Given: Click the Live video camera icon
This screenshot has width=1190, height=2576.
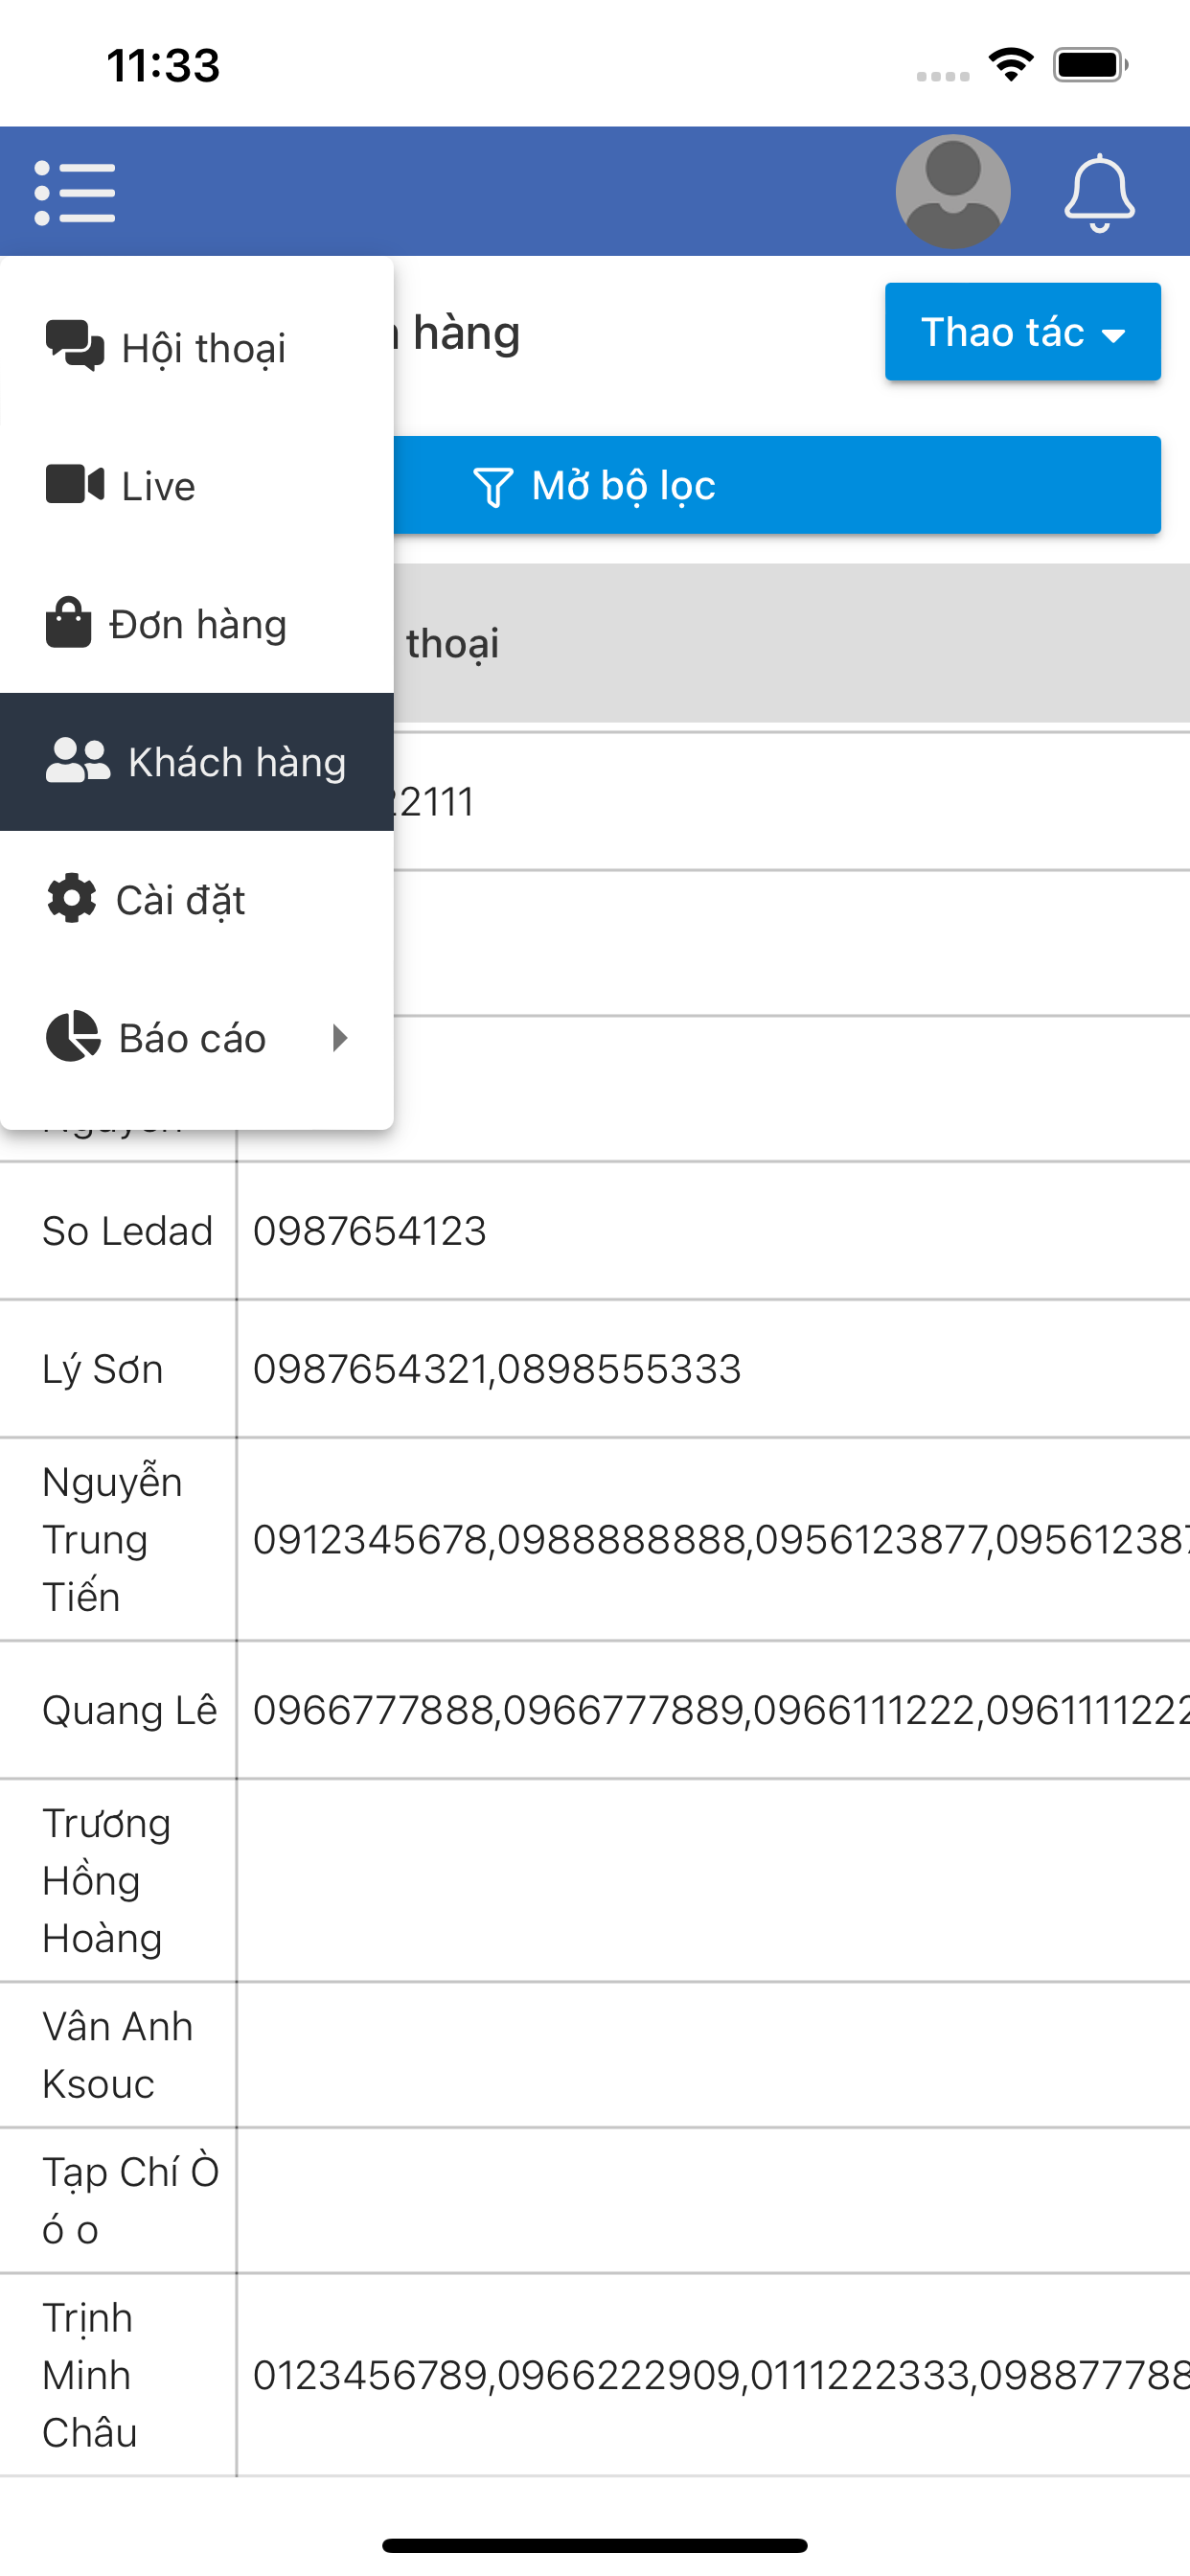Looking at the screenshot, I should pos(75,485).
